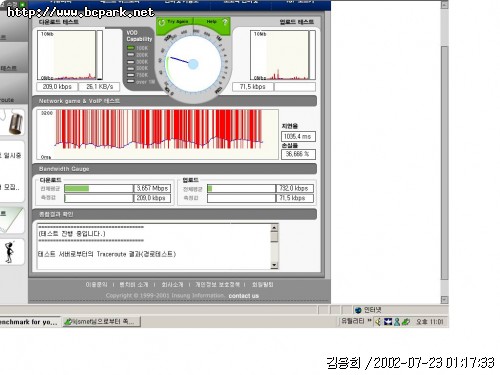This screenshot has width=500, height=375.
Task: Click the results box scroll up arrow
Action: tap(274, 228)
